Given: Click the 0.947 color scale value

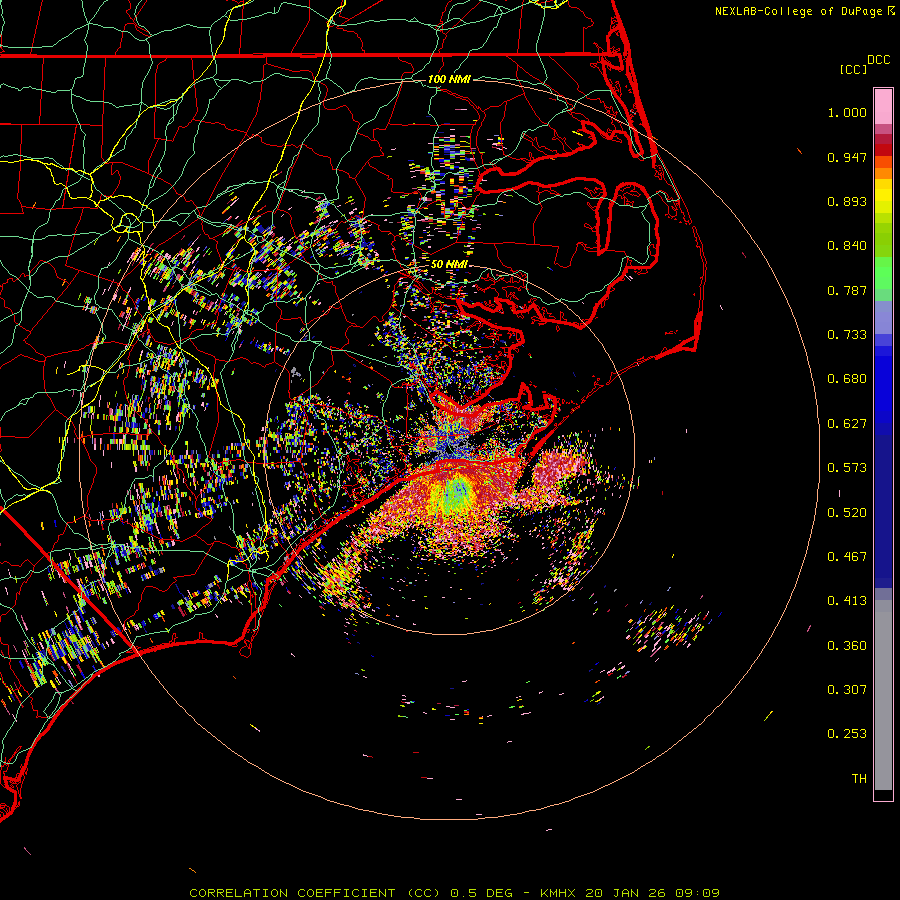Looking at the screenshot, I should tap(847, 157).
